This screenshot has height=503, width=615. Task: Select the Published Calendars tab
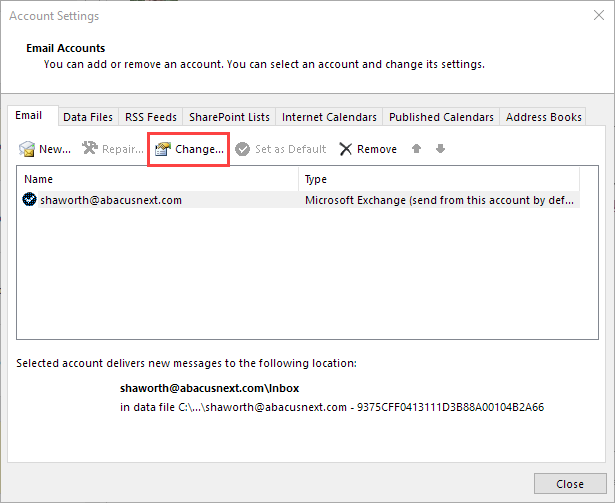pos(441,117)
